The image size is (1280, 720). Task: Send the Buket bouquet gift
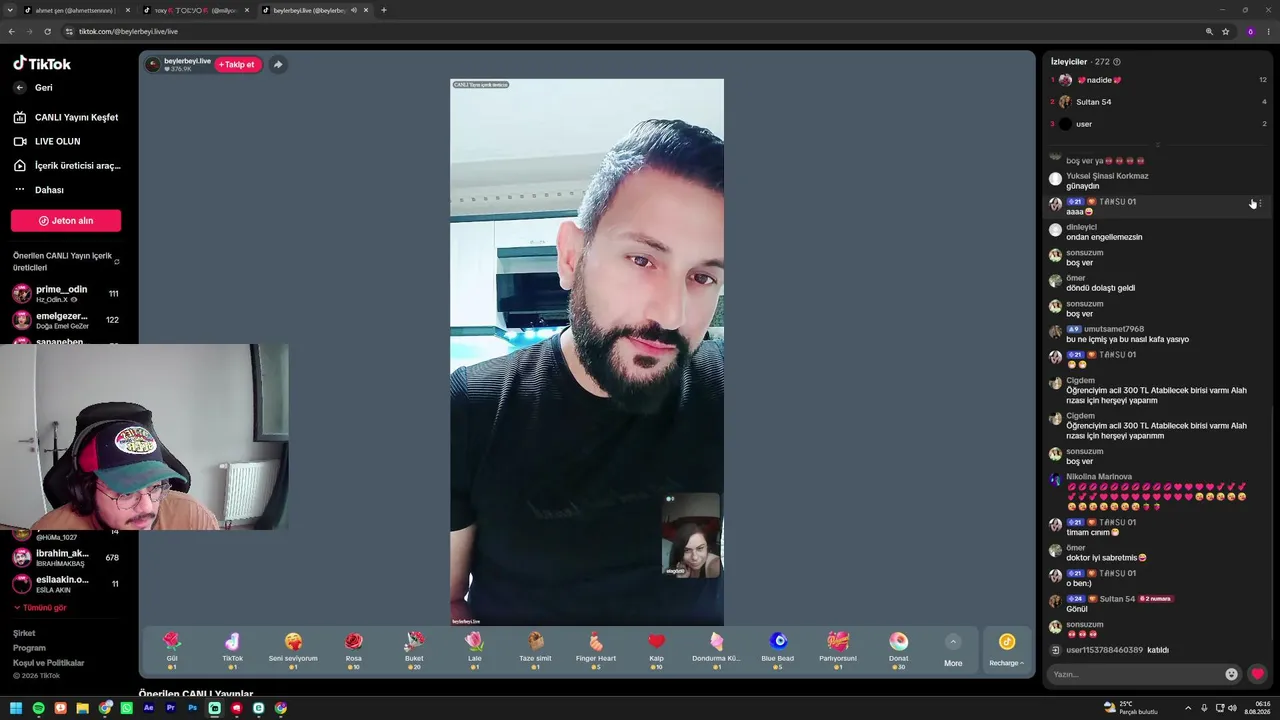click(414, 649)
